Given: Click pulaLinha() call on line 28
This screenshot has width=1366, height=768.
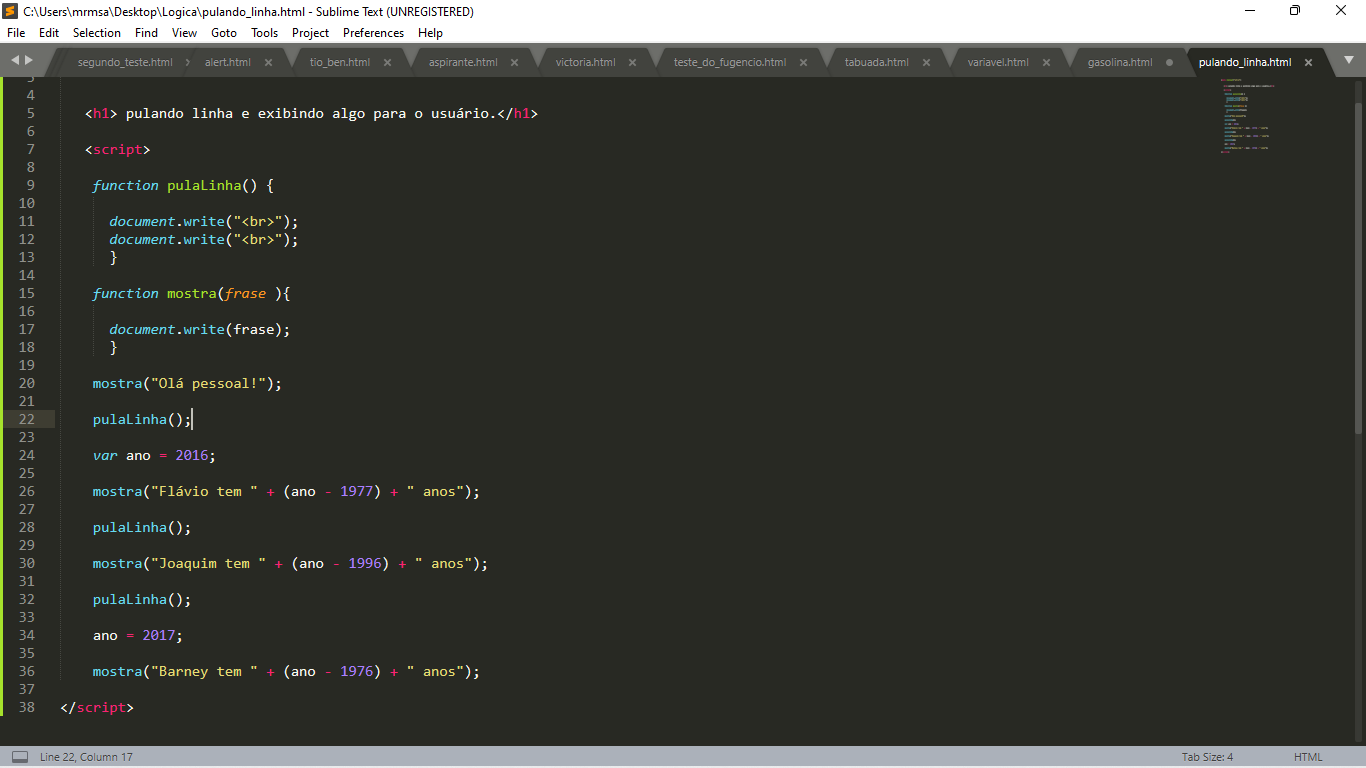Looking at the screenshot, I should pos(142,527).
